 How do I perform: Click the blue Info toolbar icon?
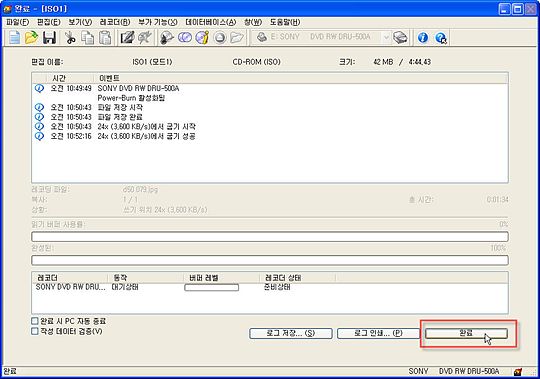[423, 38]
